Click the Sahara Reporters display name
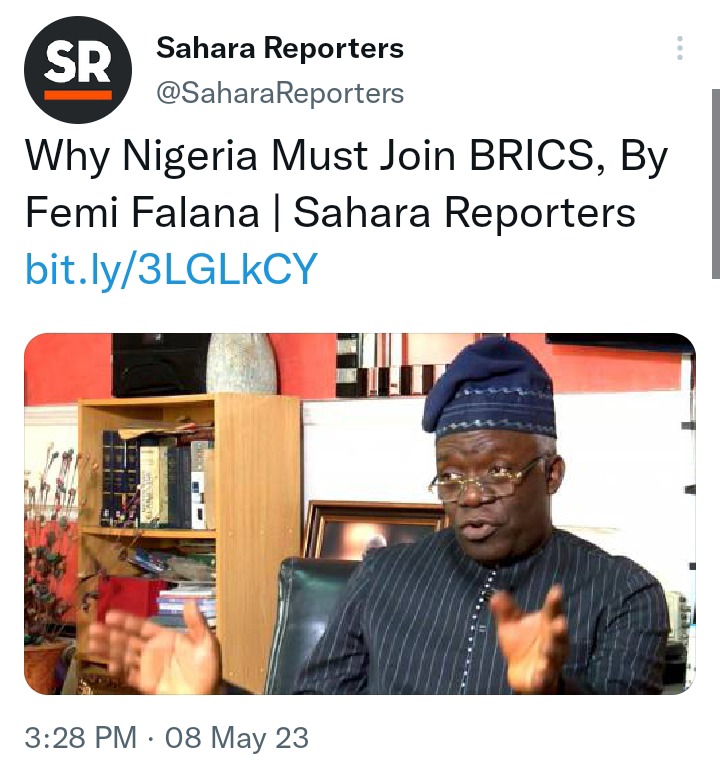 [280, 48]
